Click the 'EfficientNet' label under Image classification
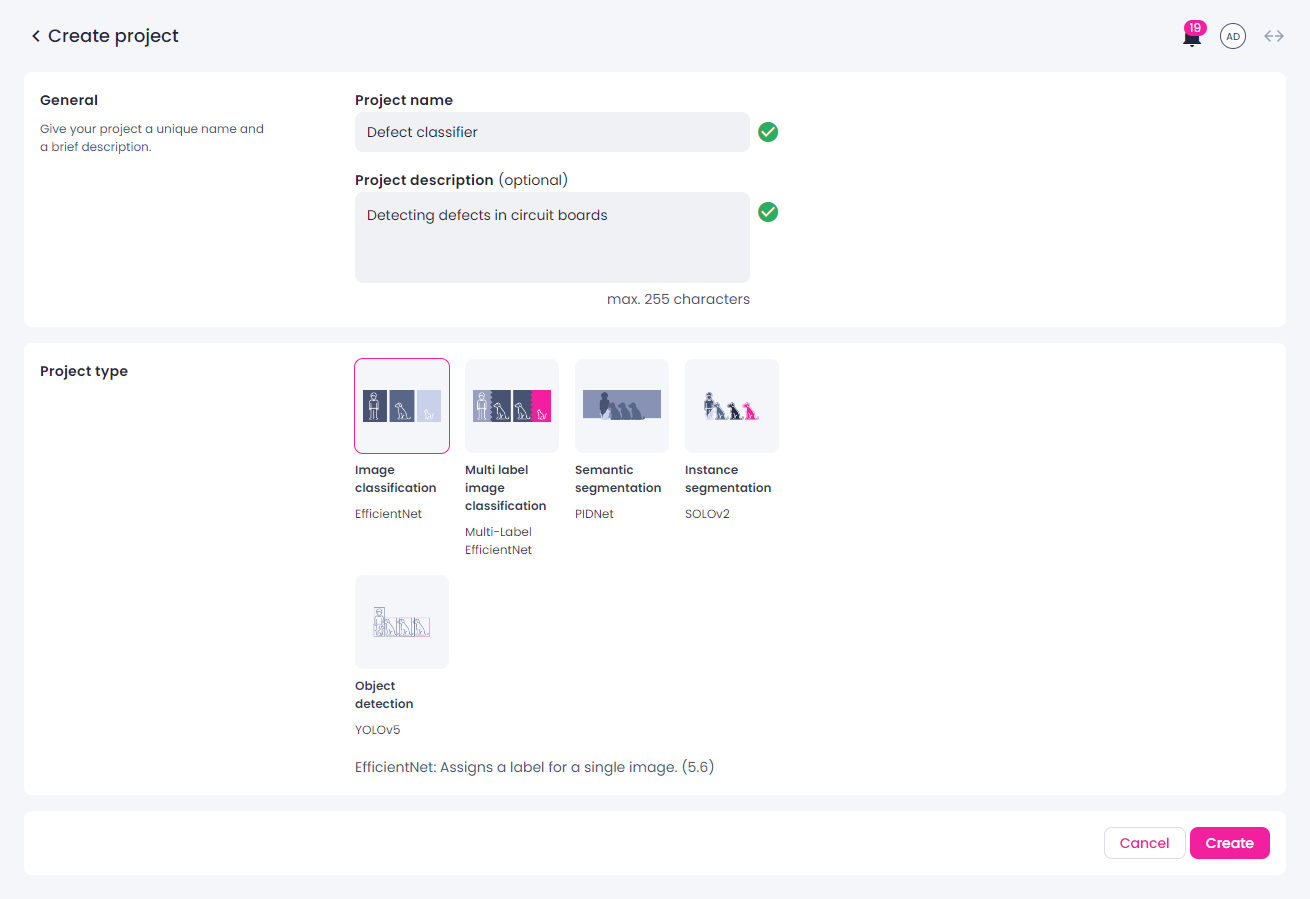This screenshot has width=1310, height=899. [389, 514]
